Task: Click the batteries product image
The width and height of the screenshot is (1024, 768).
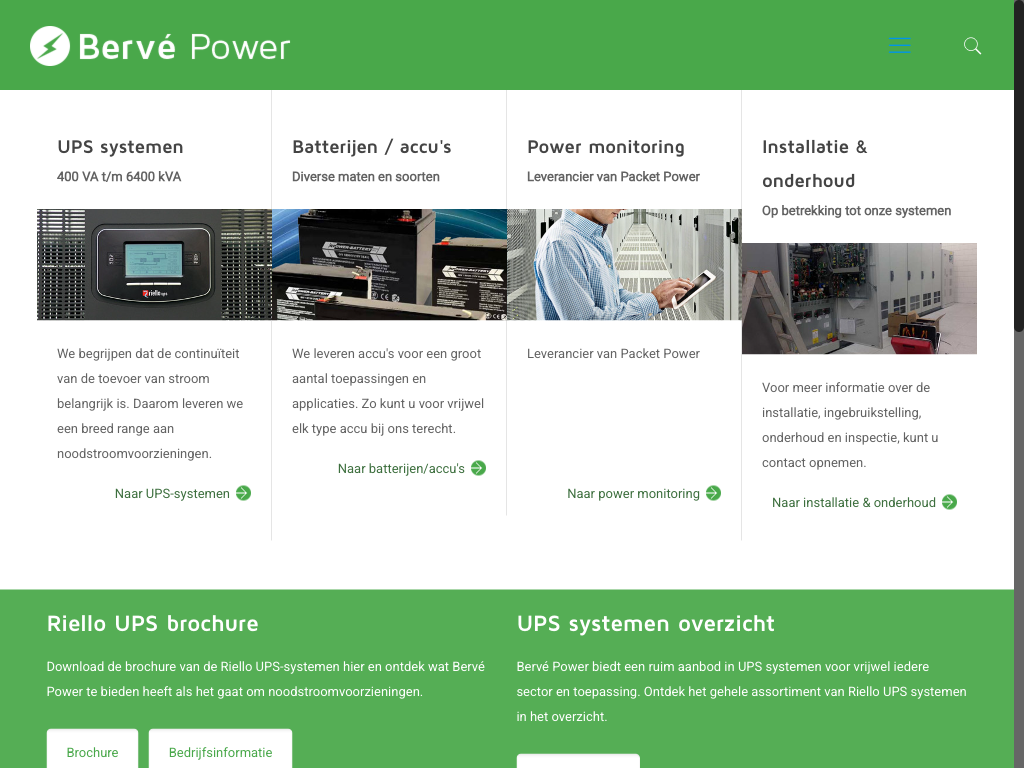Action: click(389, 264)
